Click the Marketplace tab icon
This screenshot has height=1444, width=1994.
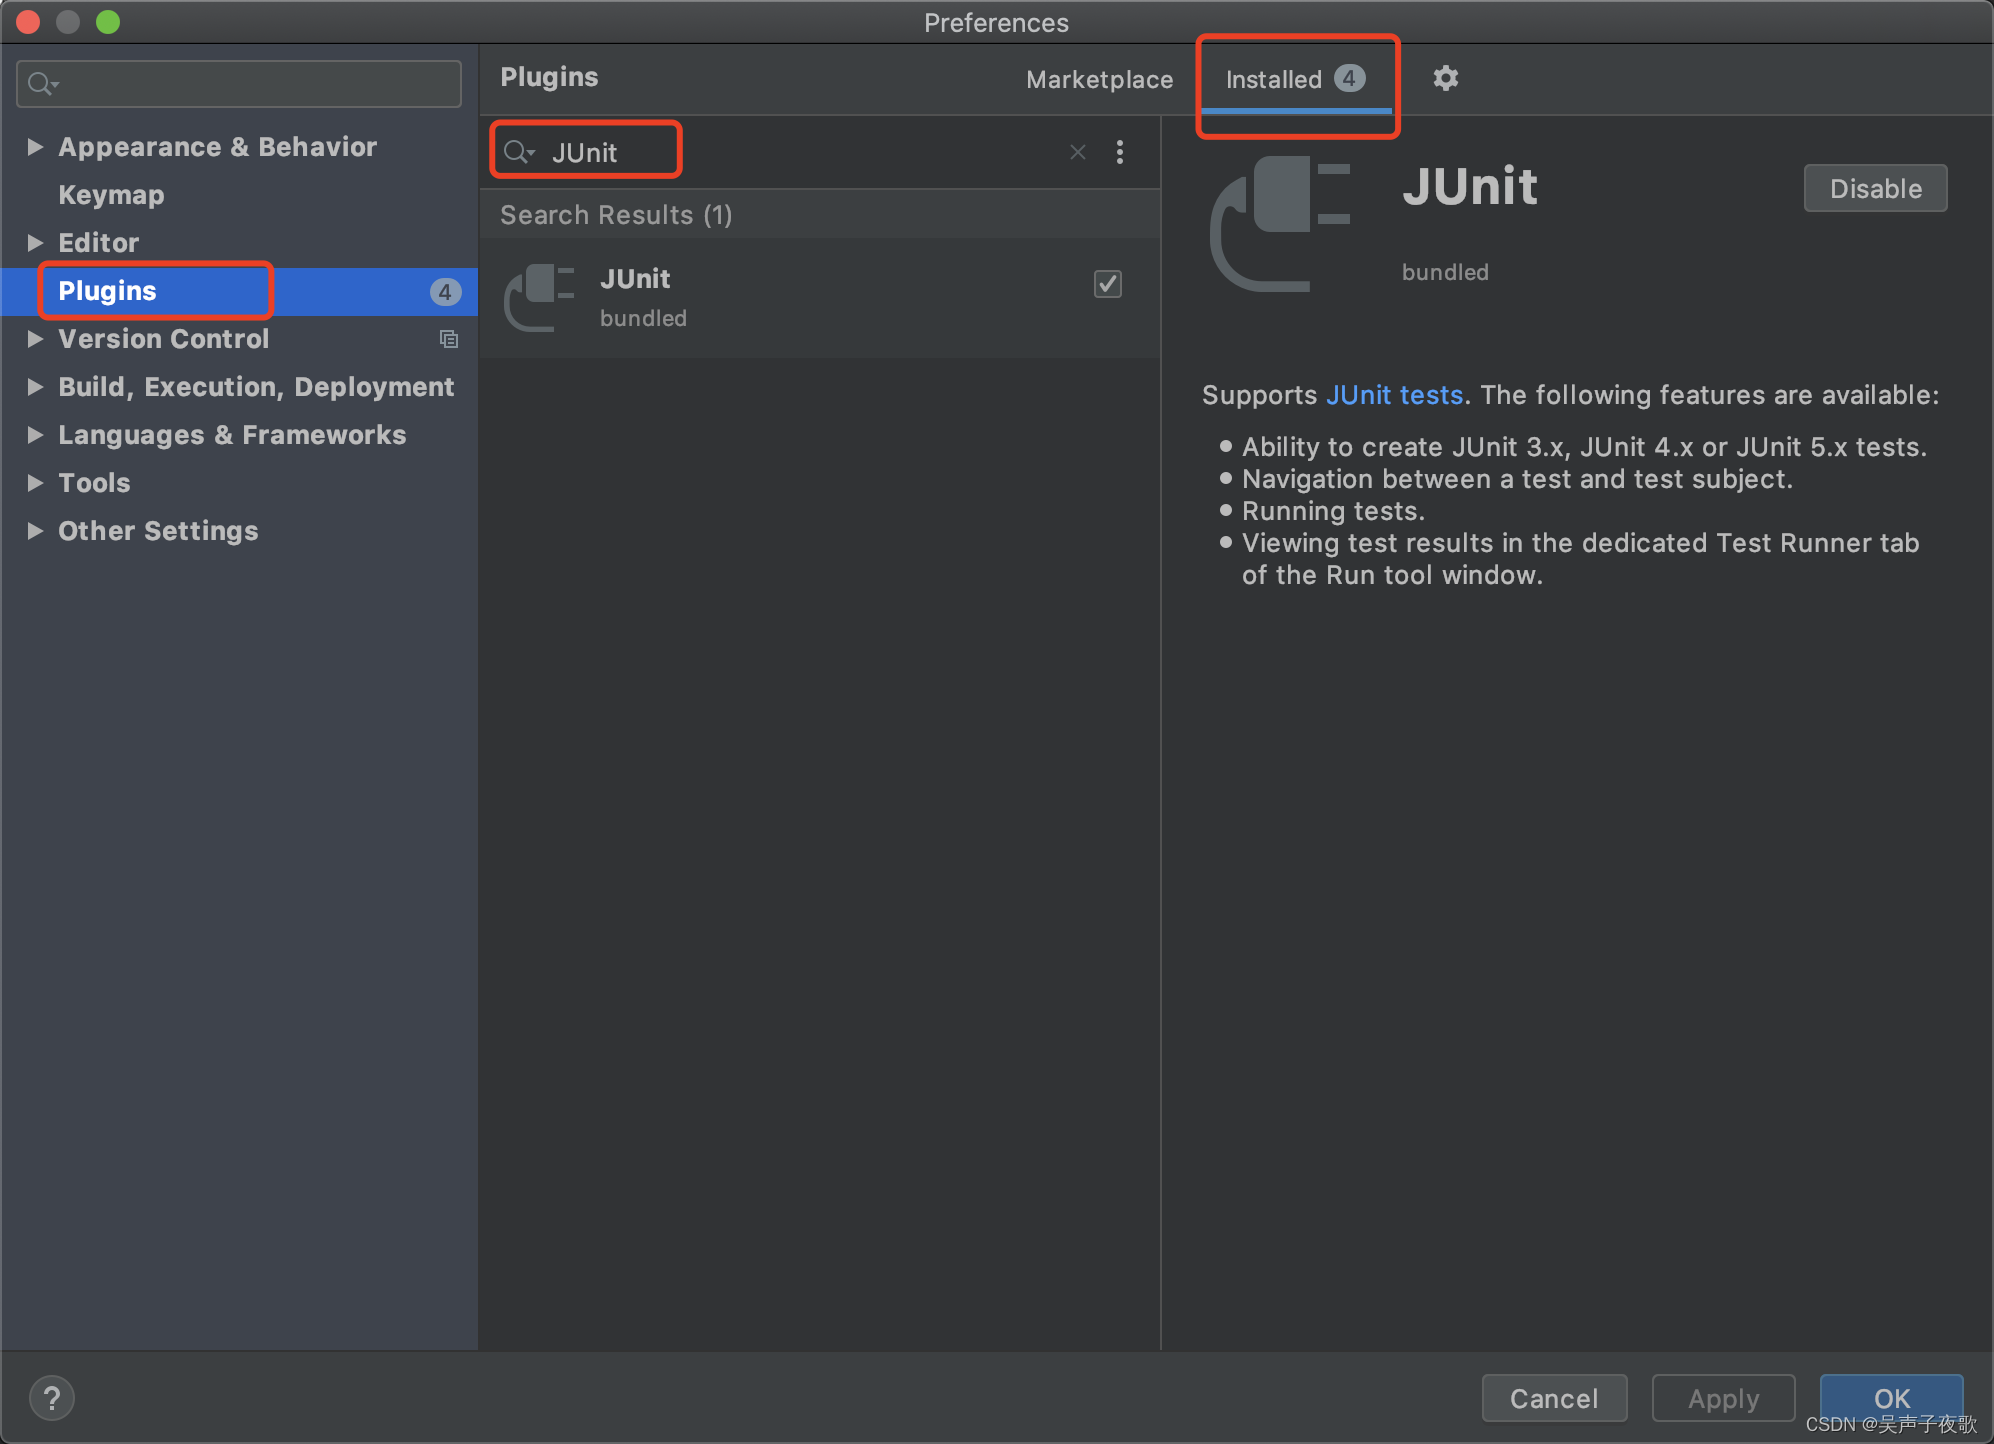(x=1098, y=77)
